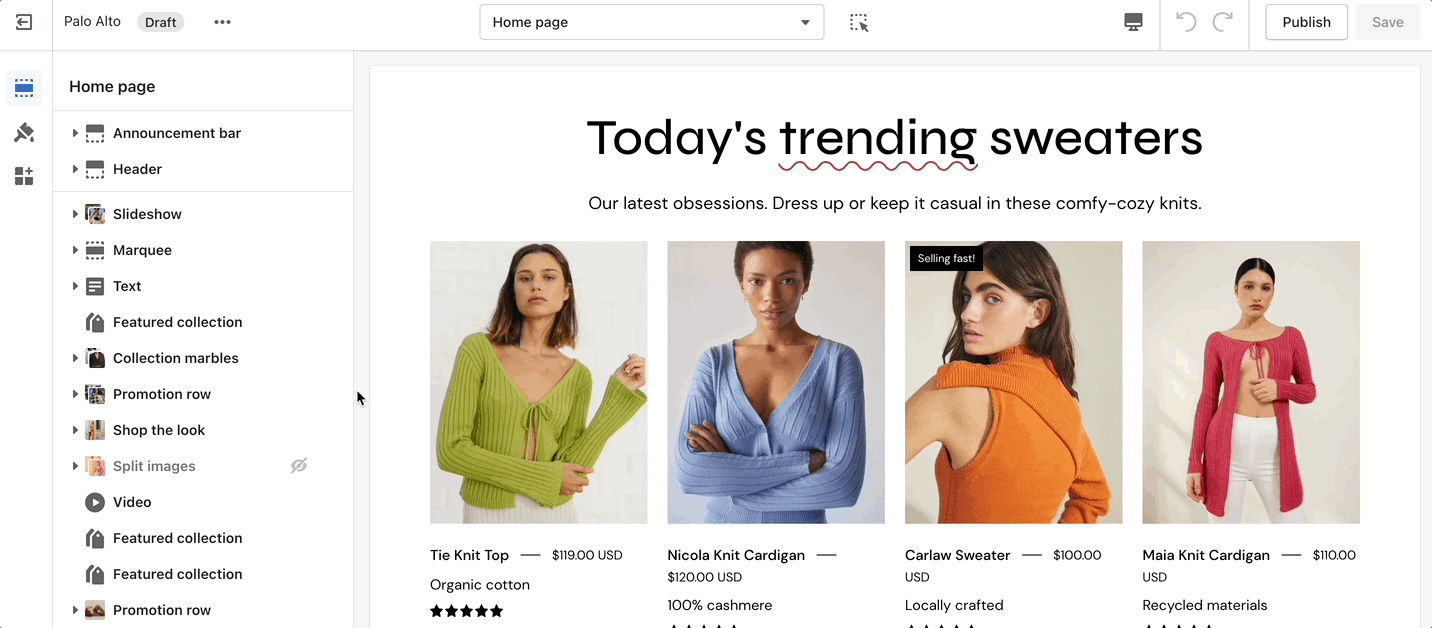Click the exit editor icon
The image size is (1432, 628).
24,22
